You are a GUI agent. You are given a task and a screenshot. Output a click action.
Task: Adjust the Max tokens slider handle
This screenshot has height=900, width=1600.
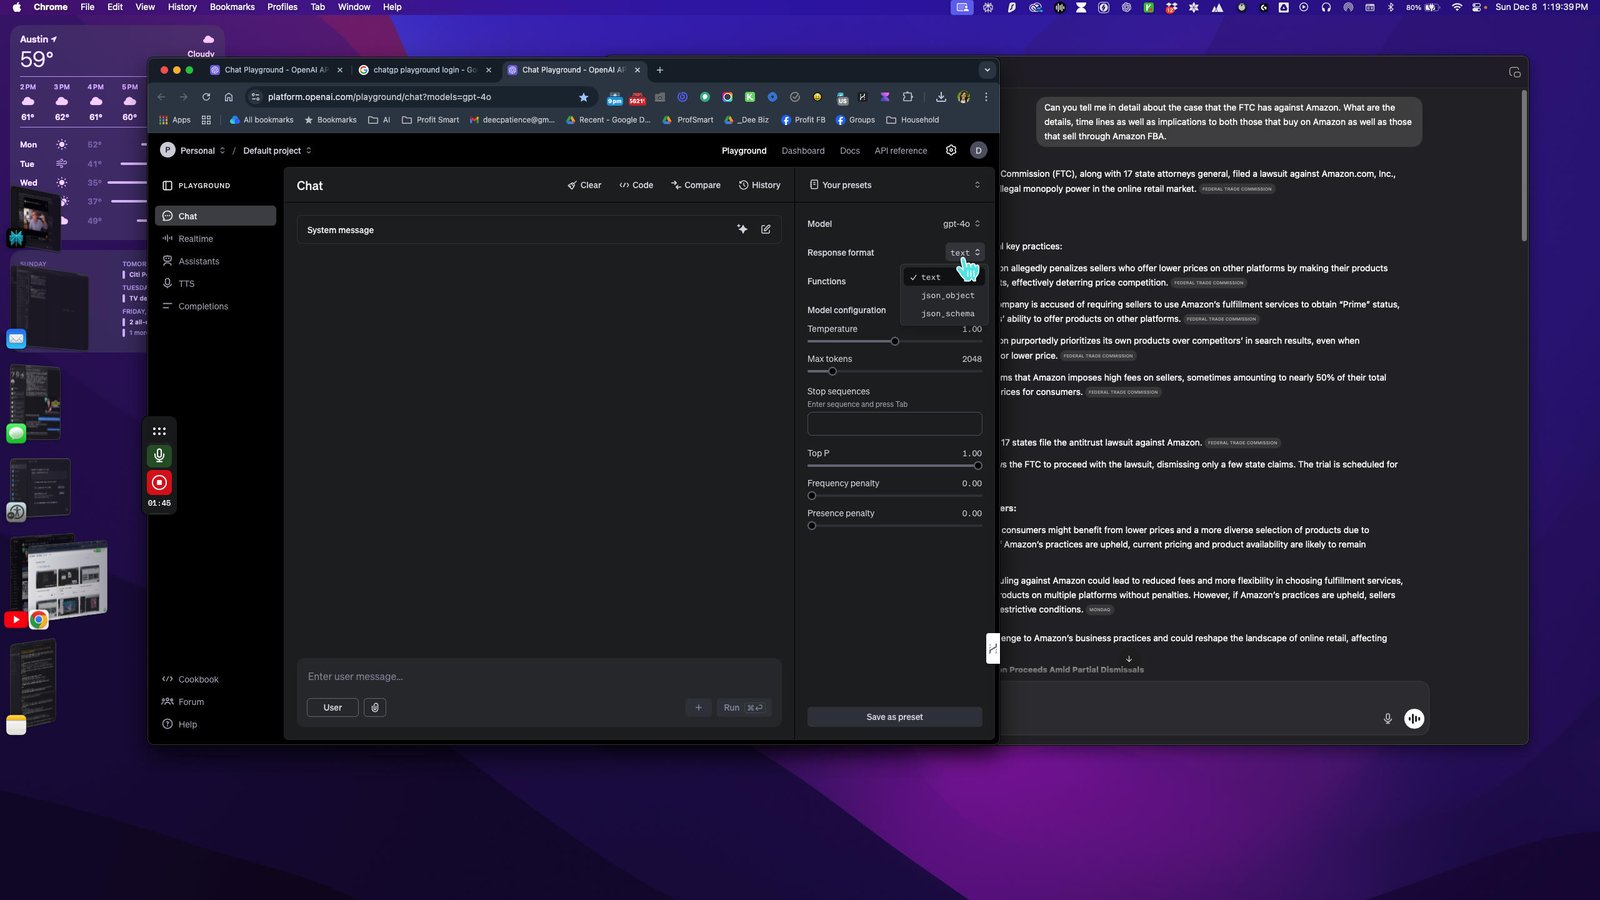832,371
